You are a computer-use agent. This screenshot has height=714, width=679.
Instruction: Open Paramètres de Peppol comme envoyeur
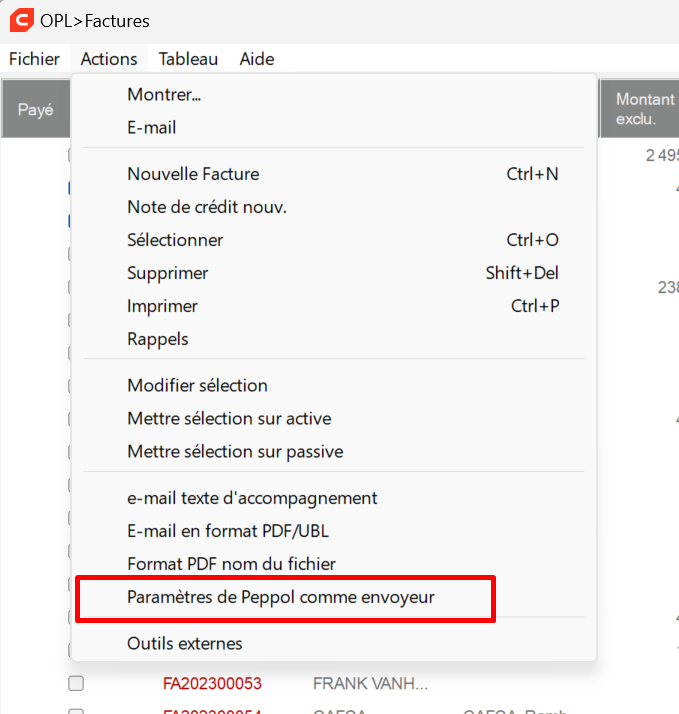pyautogui.click(x=334, y=597)
